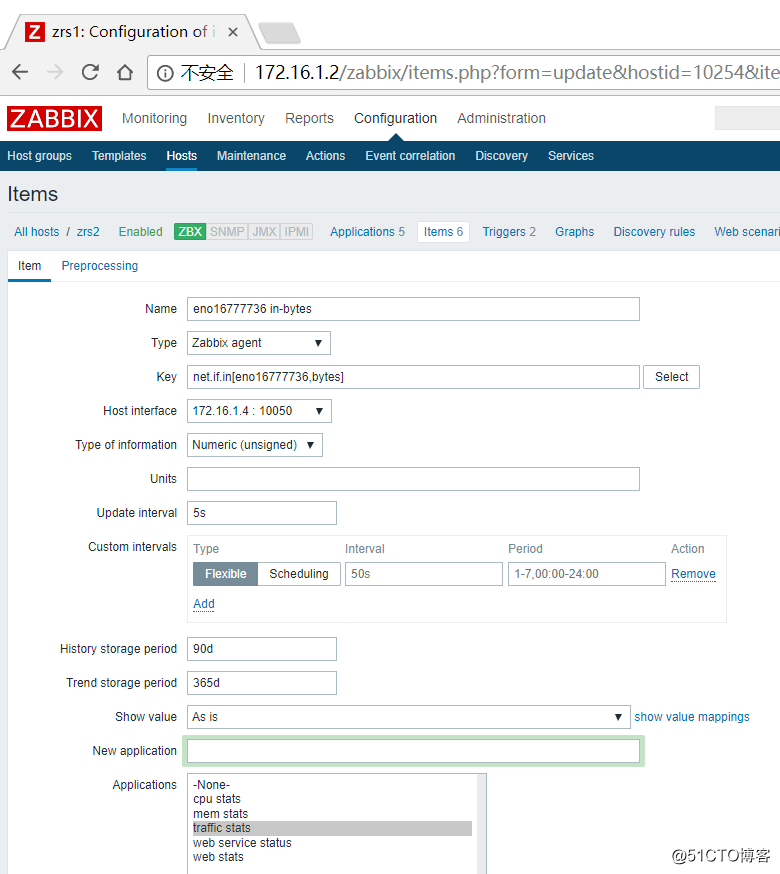Click the JMX availability badge

[x=264, y=231]
